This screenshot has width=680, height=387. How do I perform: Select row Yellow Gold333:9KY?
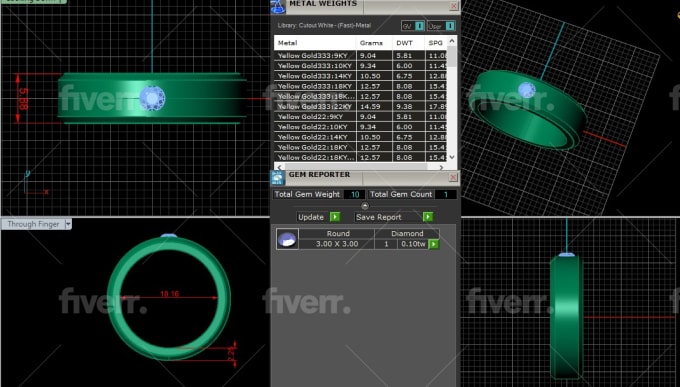pos(361,56)
